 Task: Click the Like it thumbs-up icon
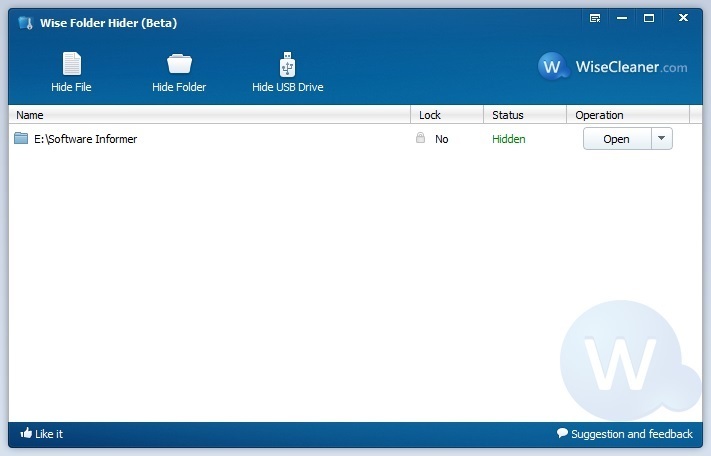(26, 433)
